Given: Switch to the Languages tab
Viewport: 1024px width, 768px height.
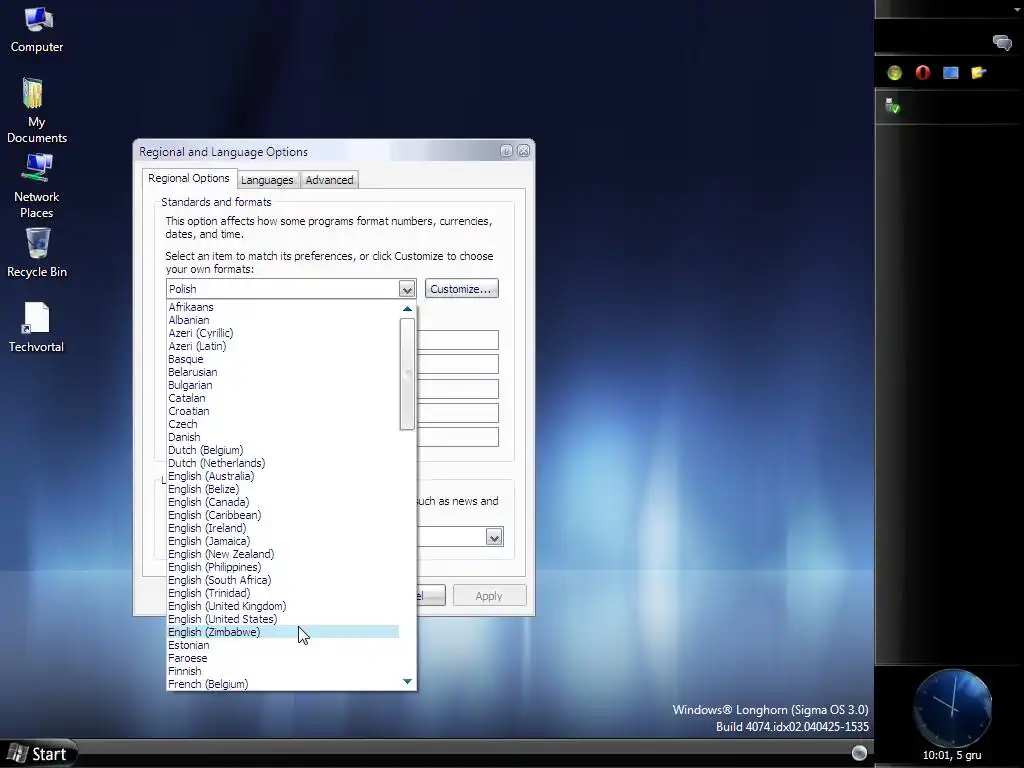Looking at the screenshot, I should 267,180.
